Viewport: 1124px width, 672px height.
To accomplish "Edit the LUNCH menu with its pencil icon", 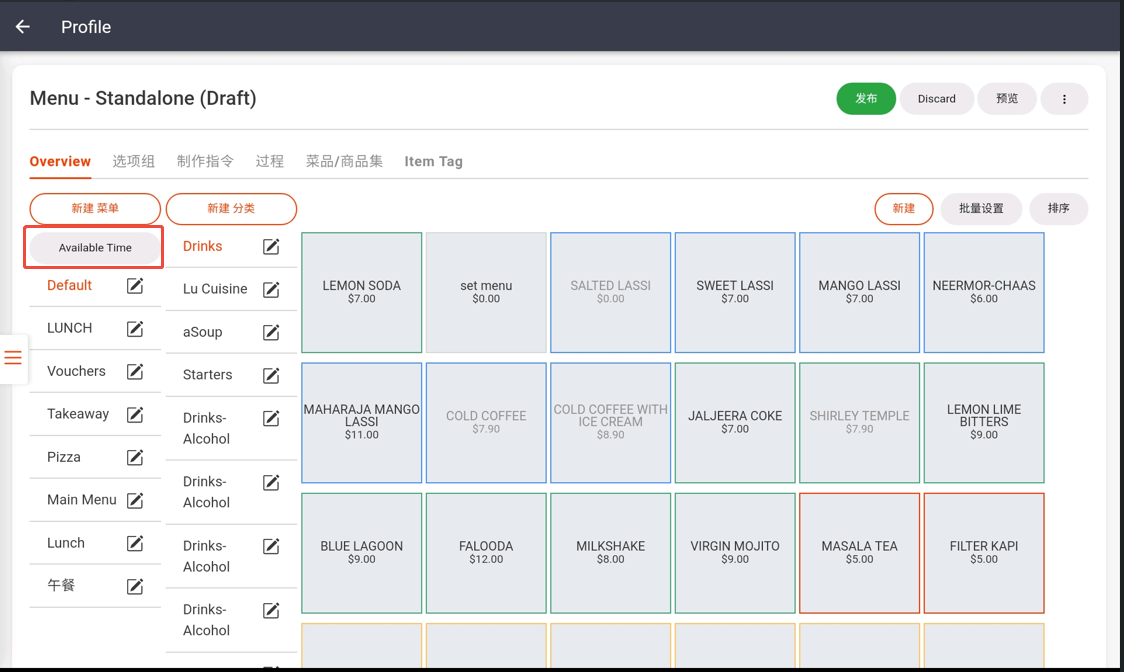I will 135,328.
